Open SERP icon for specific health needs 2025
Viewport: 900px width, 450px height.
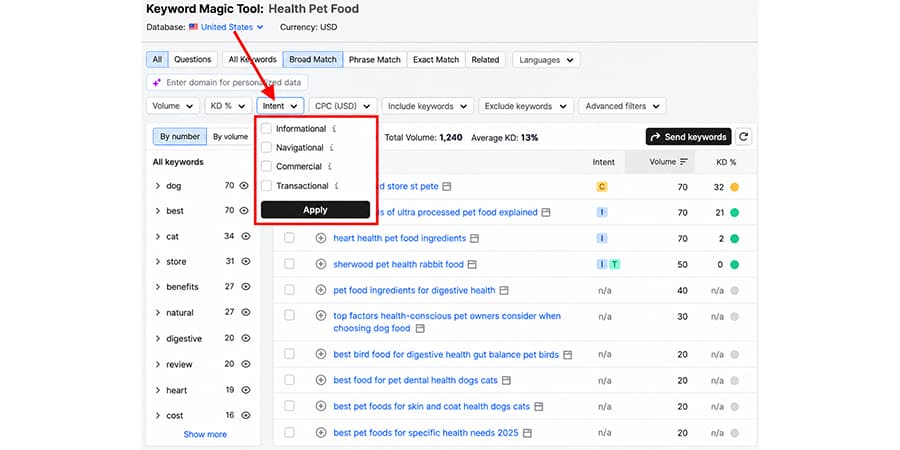coord(527,433)
